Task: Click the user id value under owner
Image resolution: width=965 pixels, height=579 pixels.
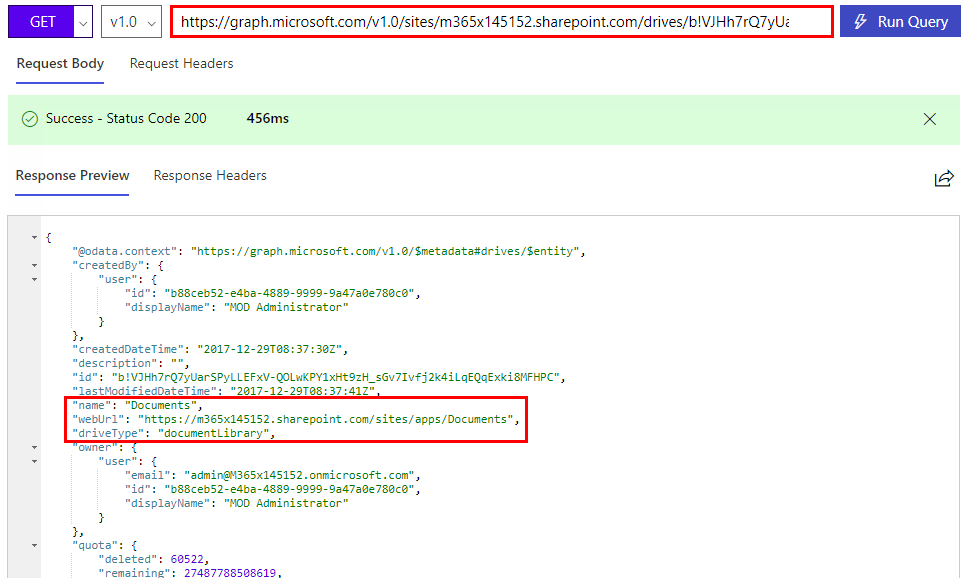Action: click(x=289, y=489)
